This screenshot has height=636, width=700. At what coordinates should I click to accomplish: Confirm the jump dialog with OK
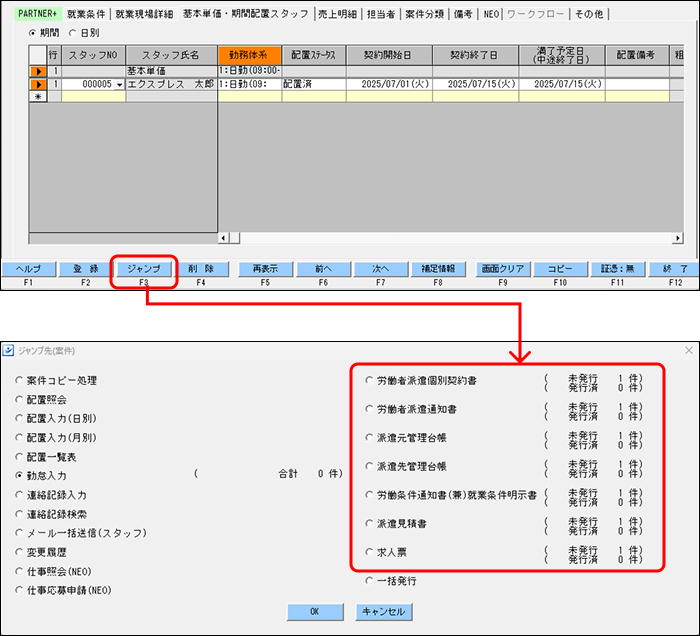pos(315,612)
